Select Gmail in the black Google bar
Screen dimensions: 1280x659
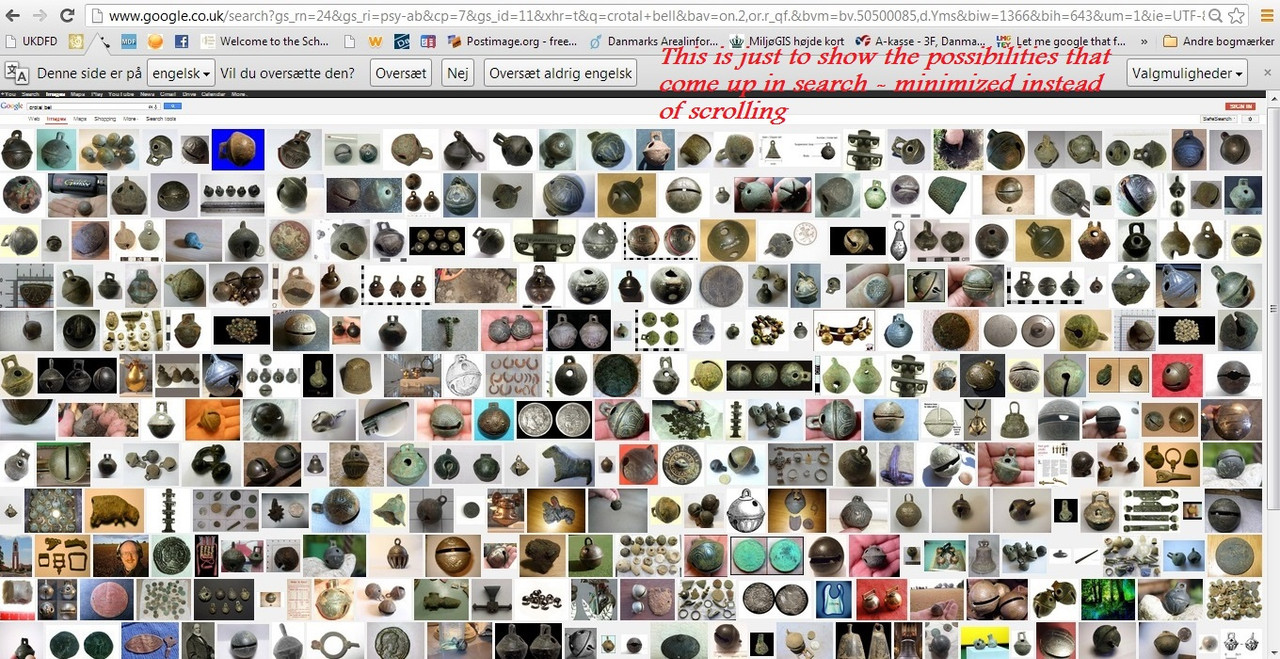click(x=168, y=94)
